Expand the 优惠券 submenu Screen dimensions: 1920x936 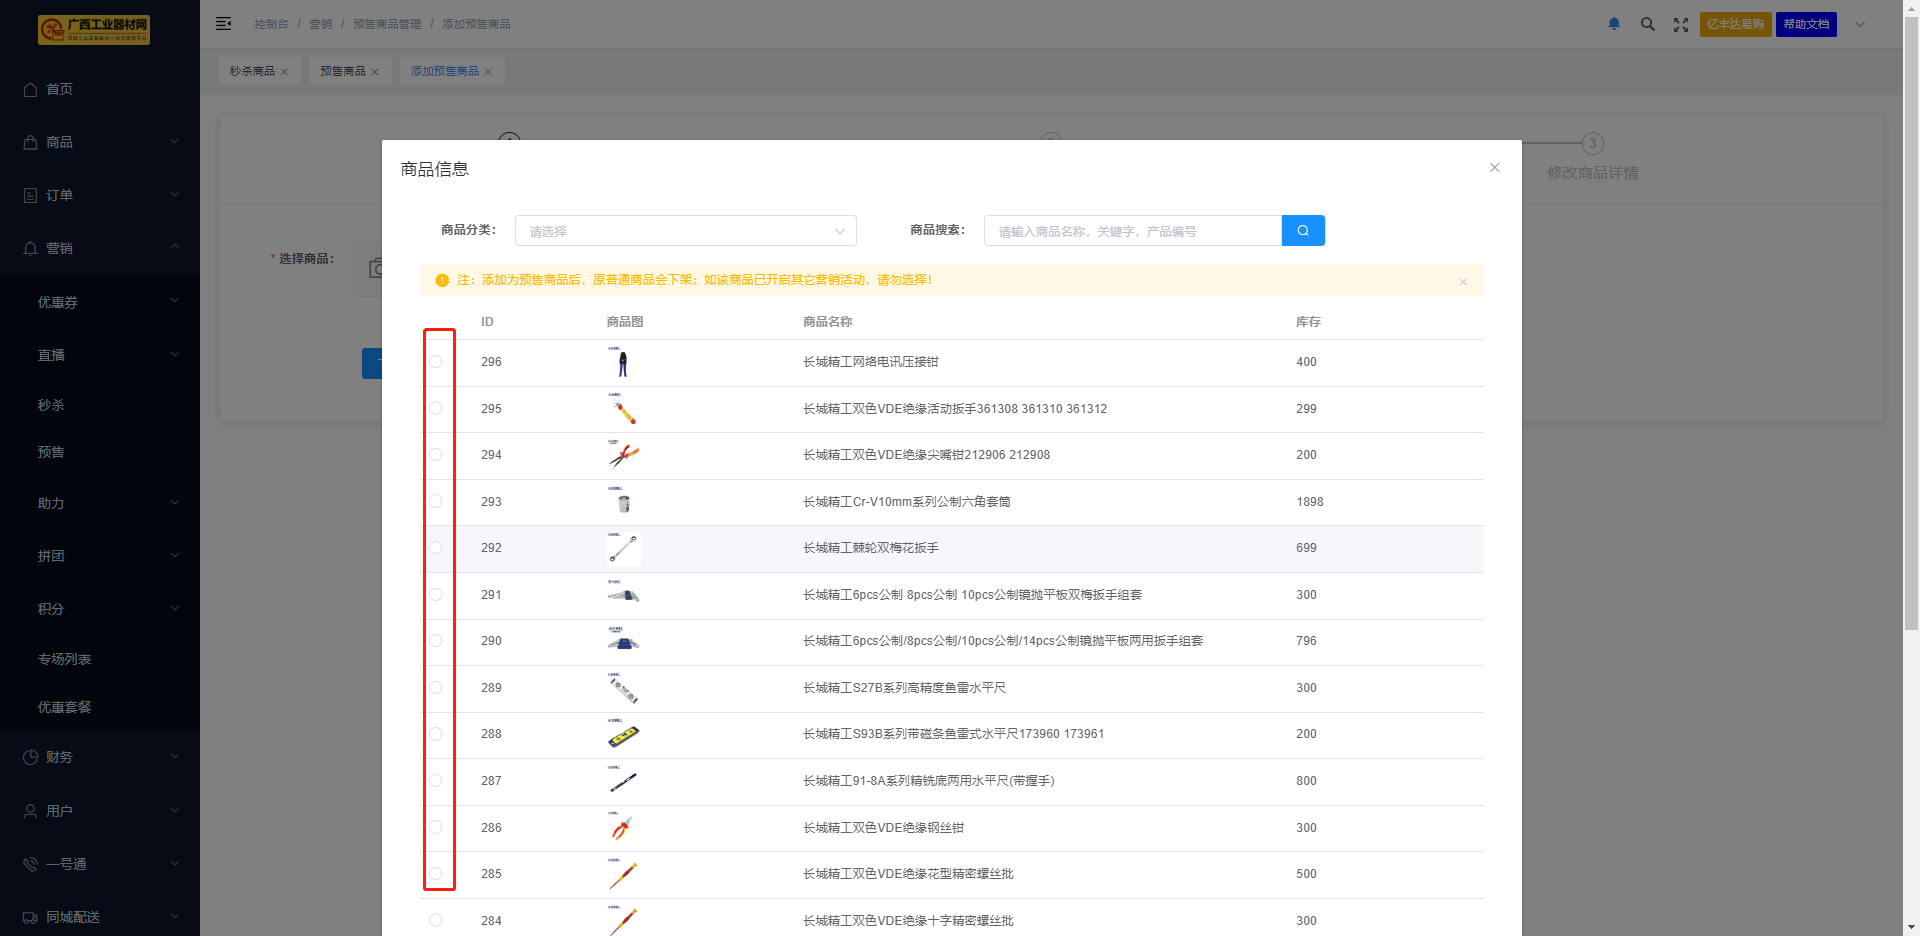(100, 302)
